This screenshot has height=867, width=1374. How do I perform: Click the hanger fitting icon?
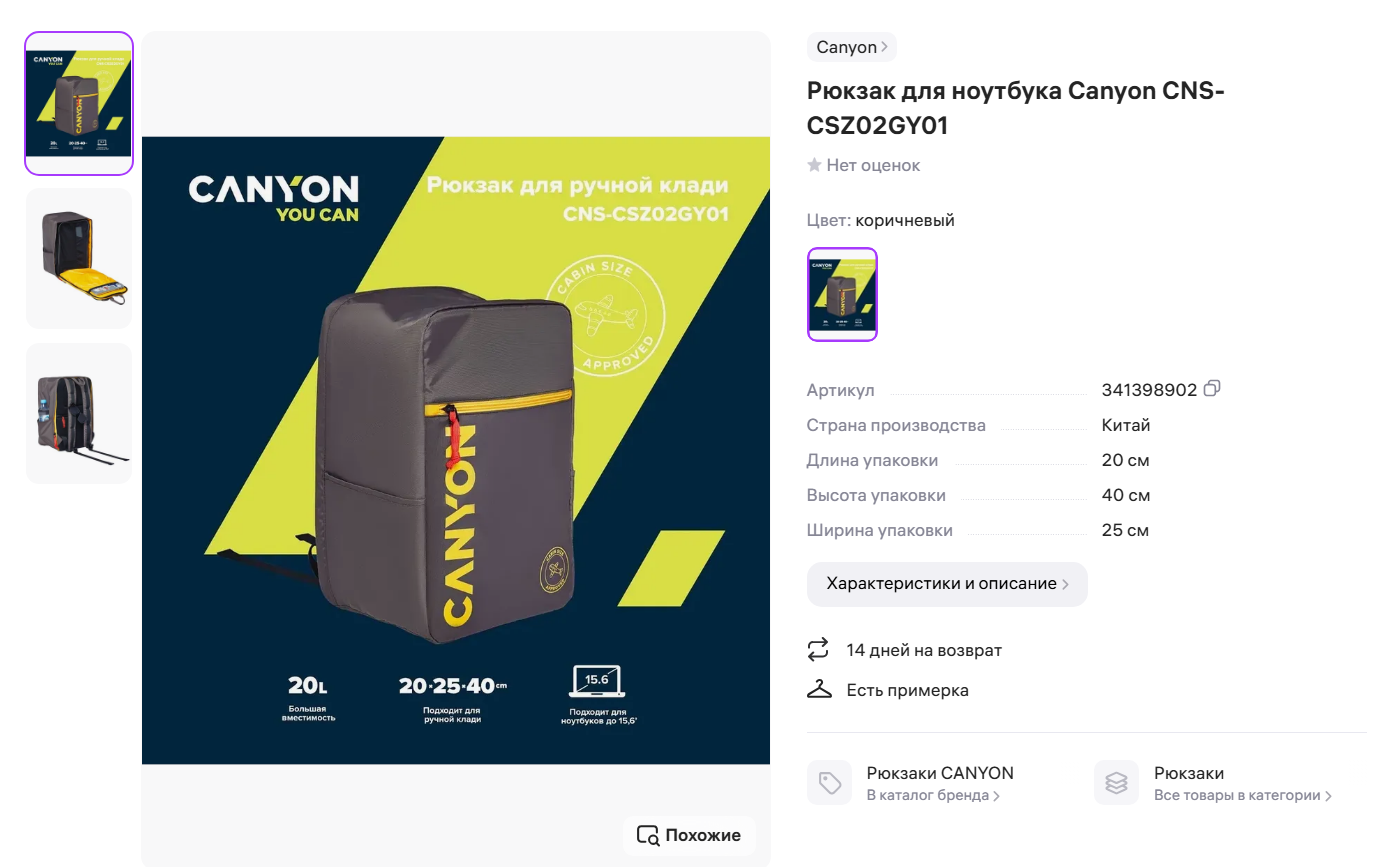click(x=819, y=689)
